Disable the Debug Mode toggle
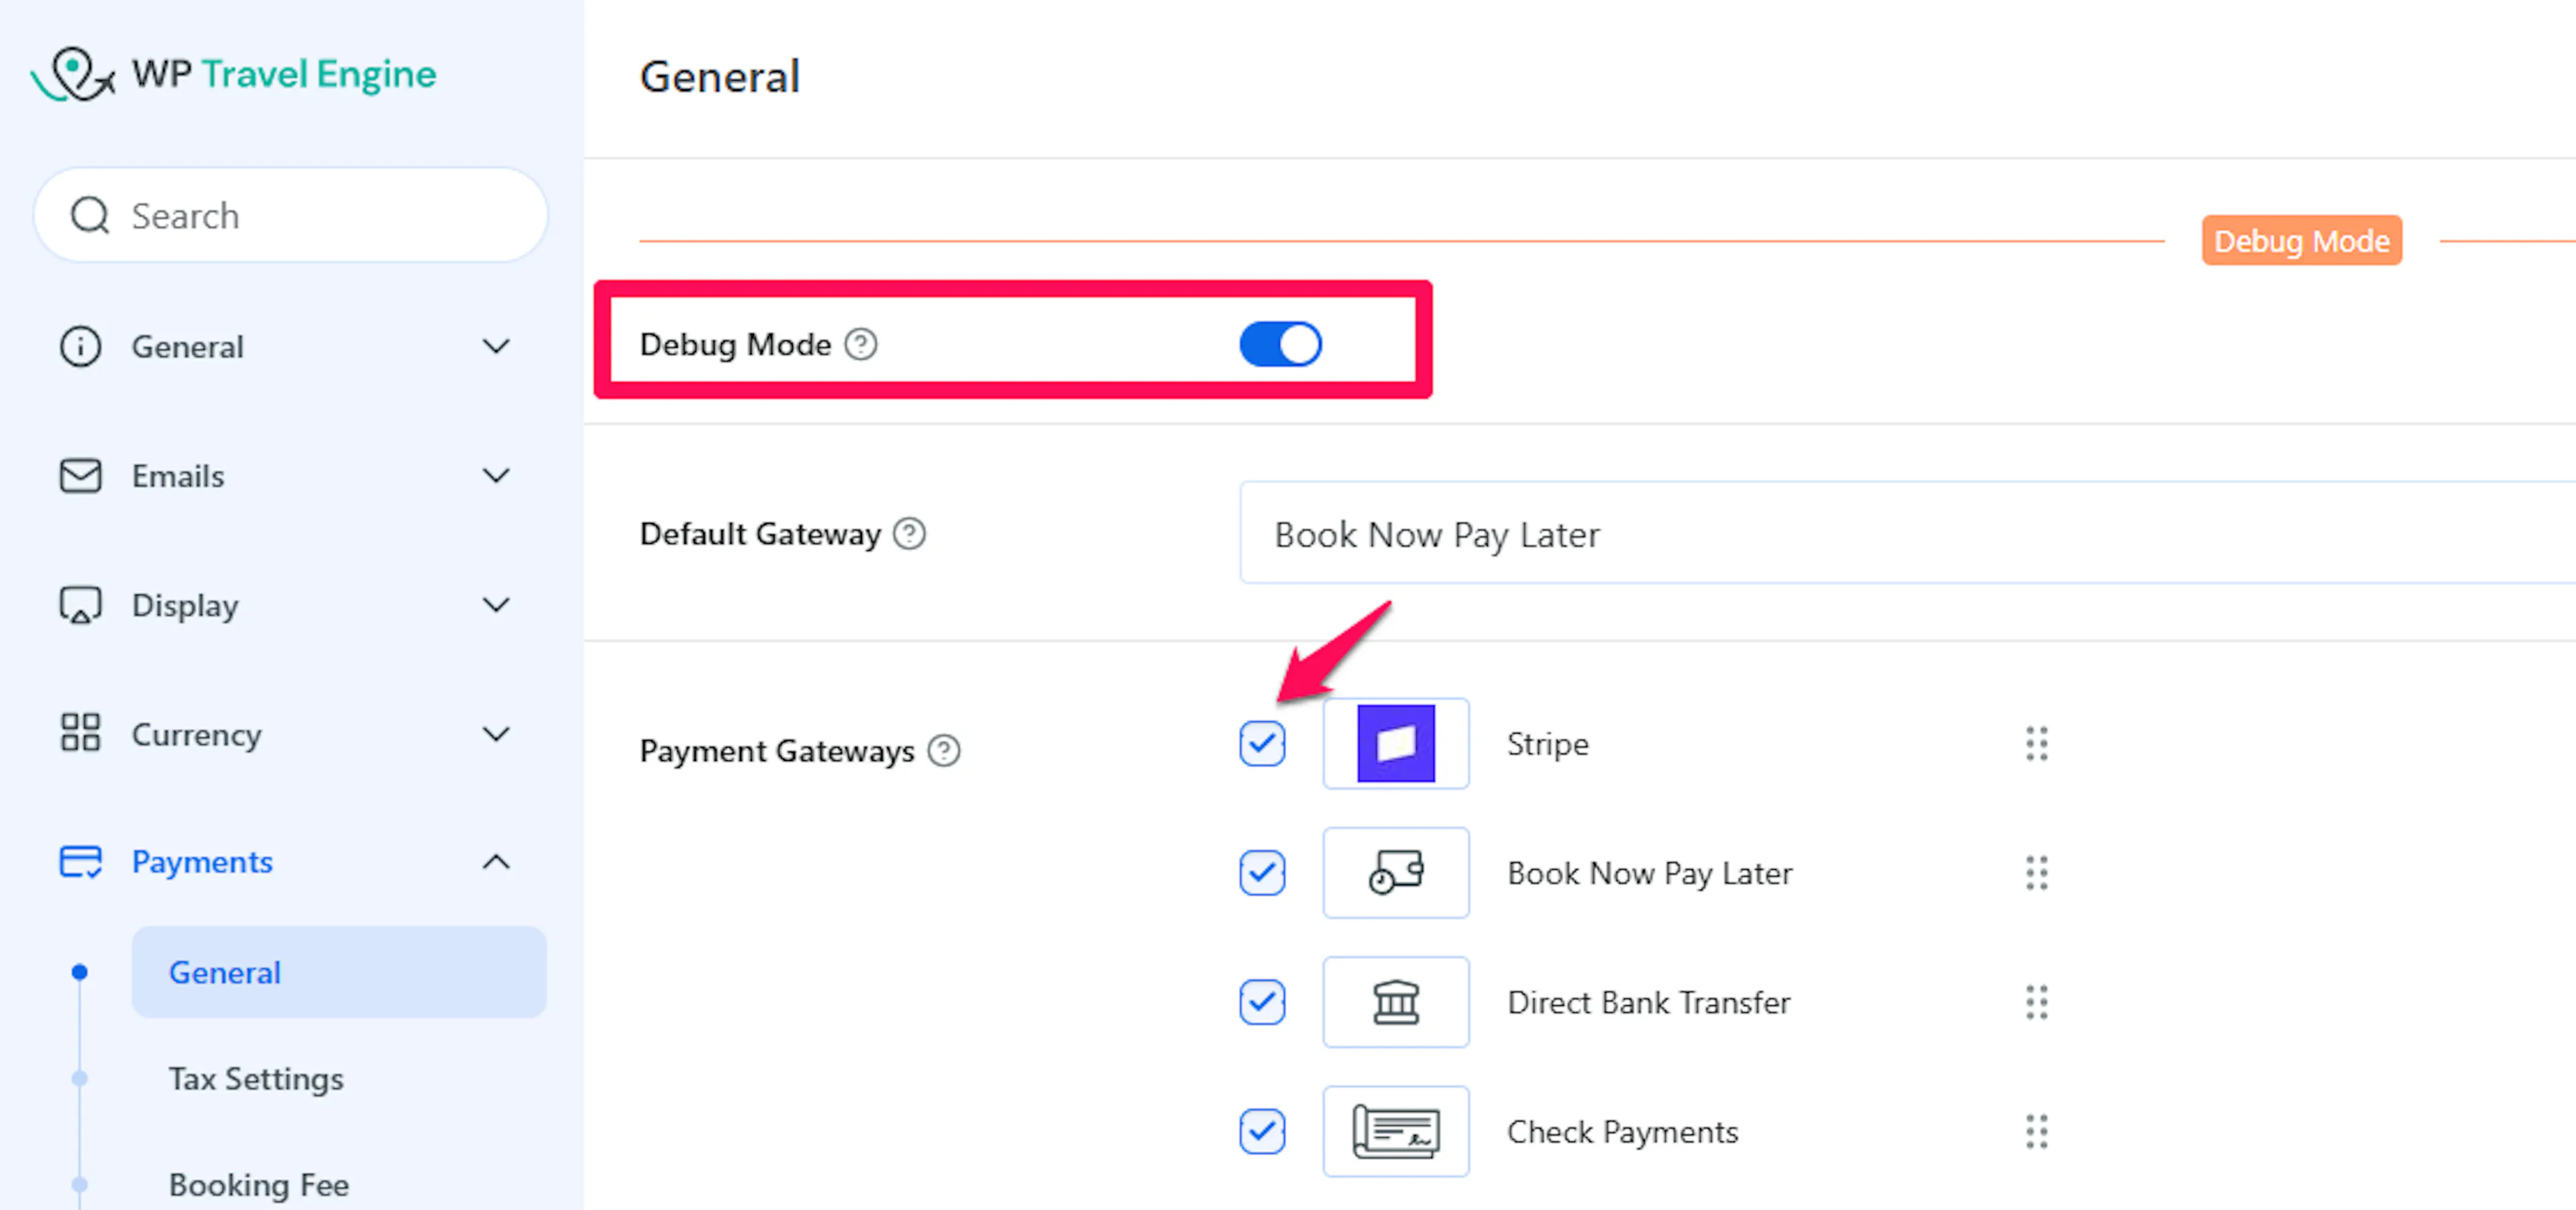Screen dimensions: 2576x1210 point(1280,344)
